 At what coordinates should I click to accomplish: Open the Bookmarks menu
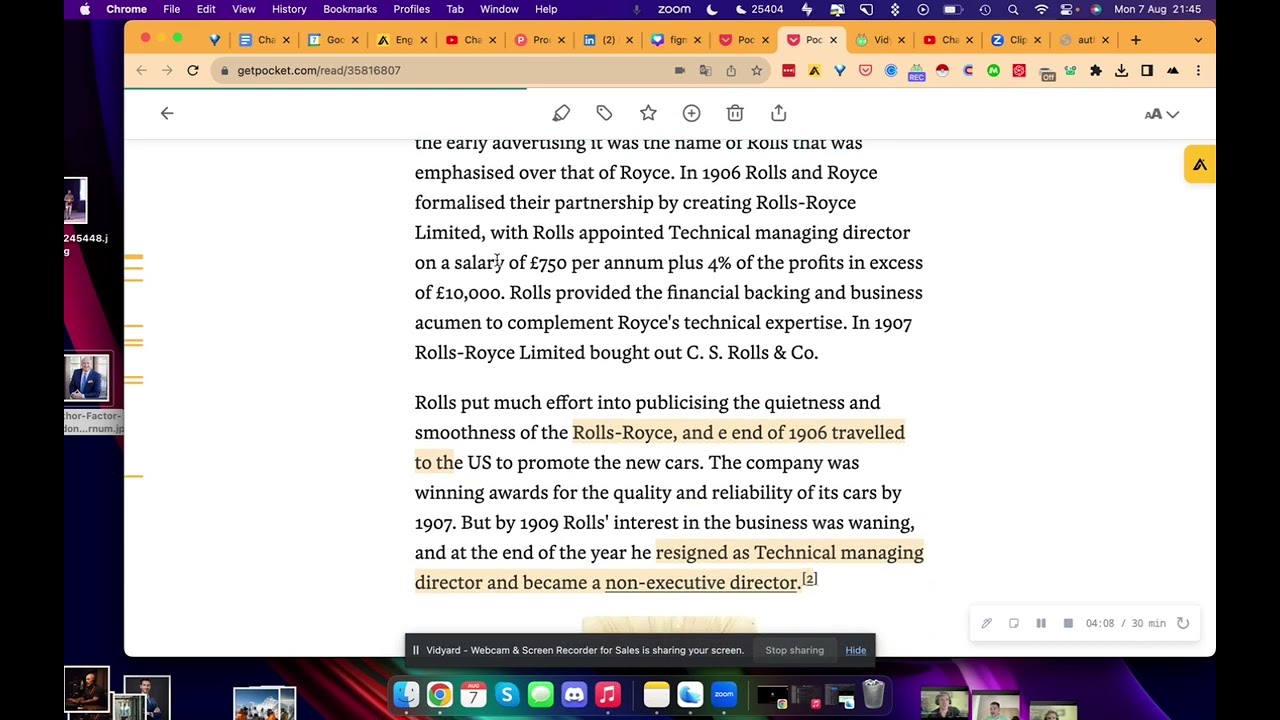click(x=350, y=9)
